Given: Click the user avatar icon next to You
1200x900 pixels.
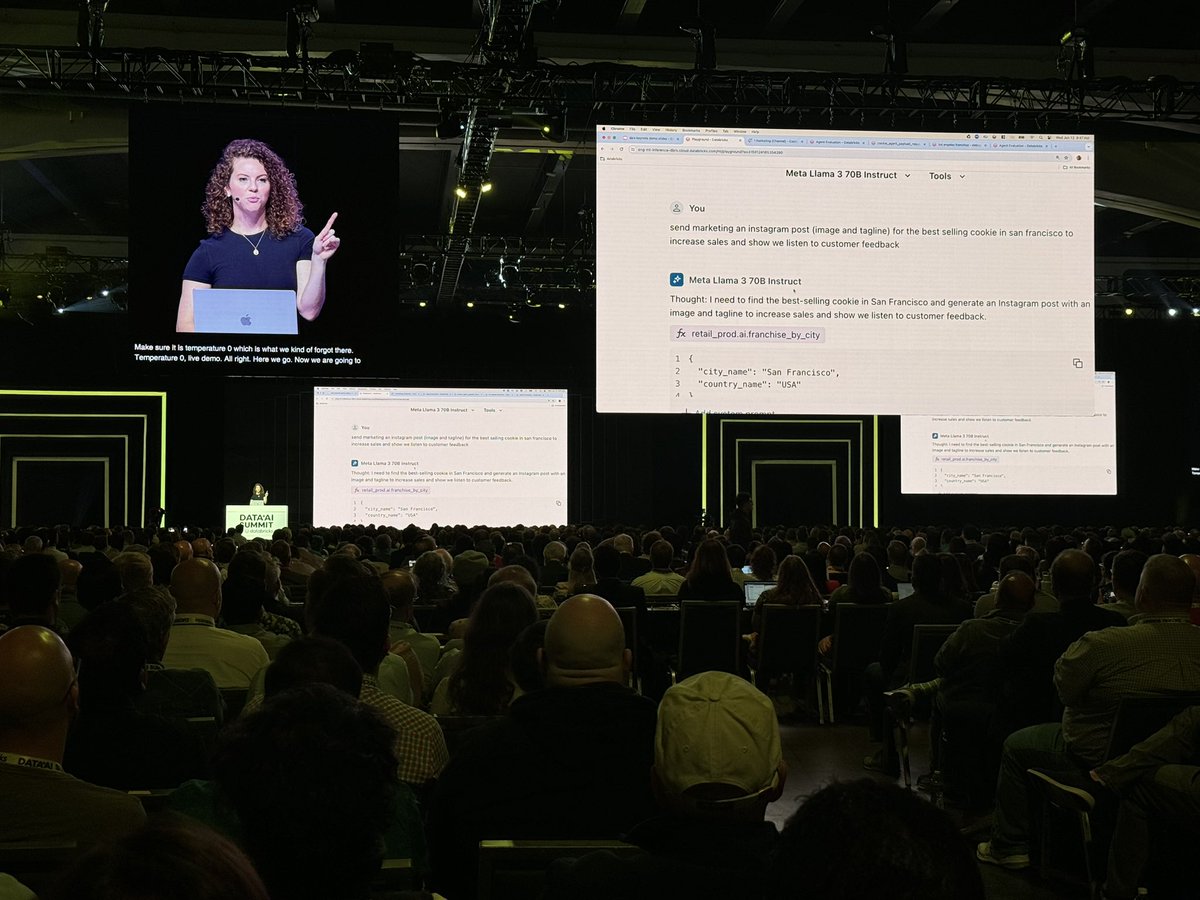Looking at the screenshot, I should (677, 208).
